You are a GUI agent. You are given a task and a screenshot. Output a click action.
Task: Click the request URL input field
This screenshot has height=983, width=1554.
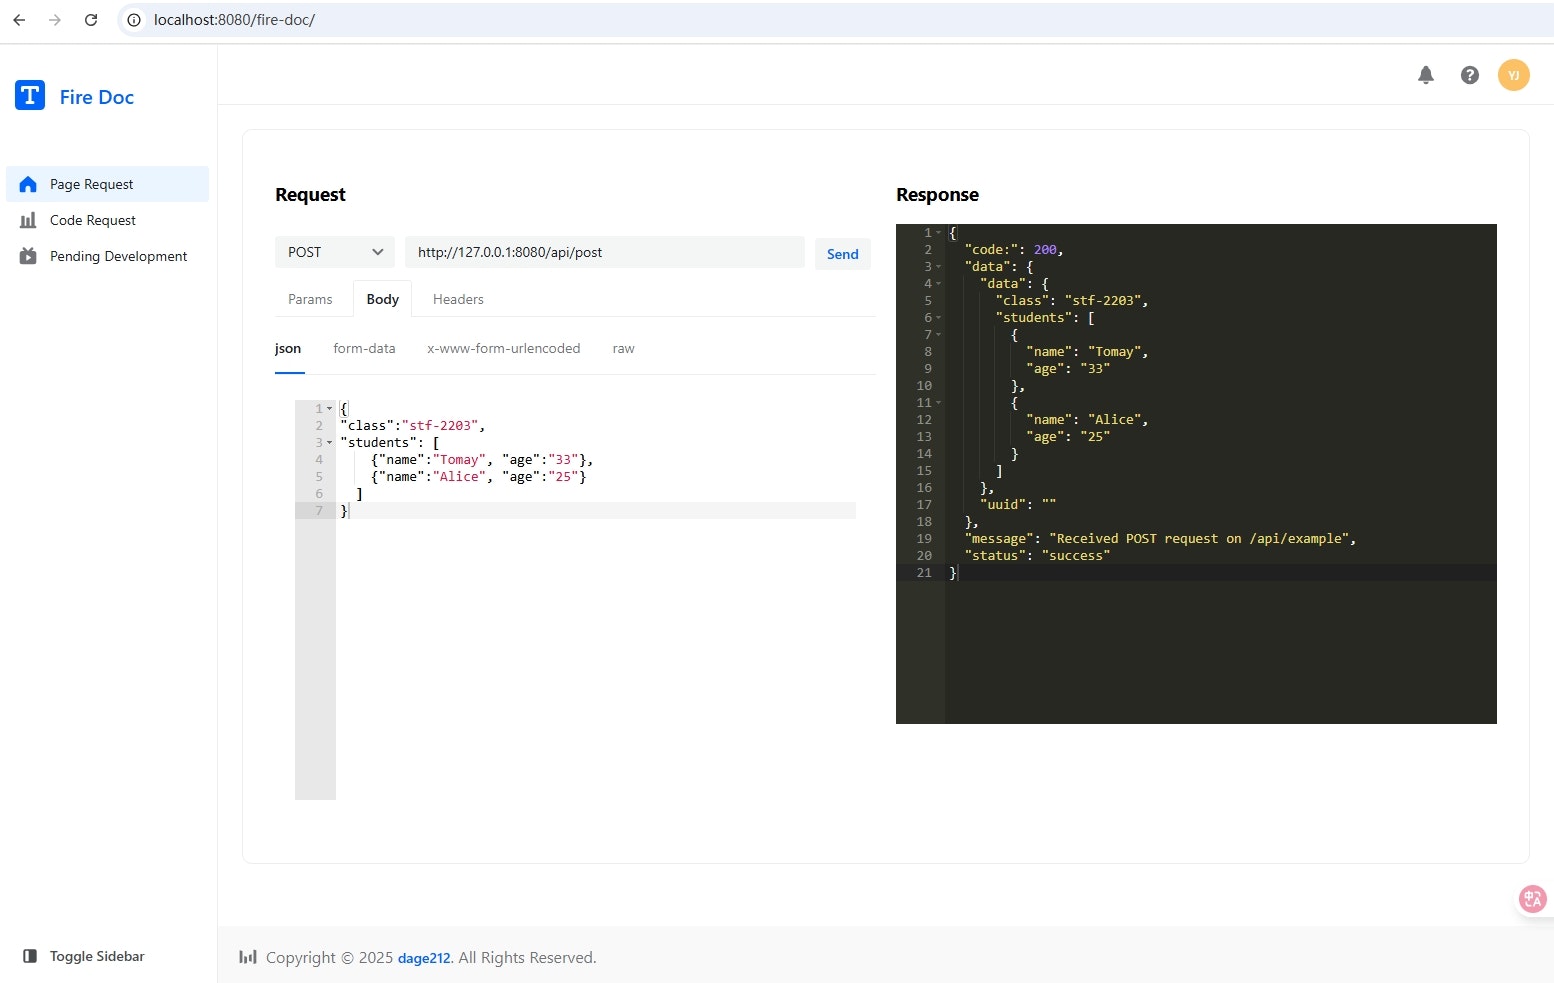coord(605,252)
